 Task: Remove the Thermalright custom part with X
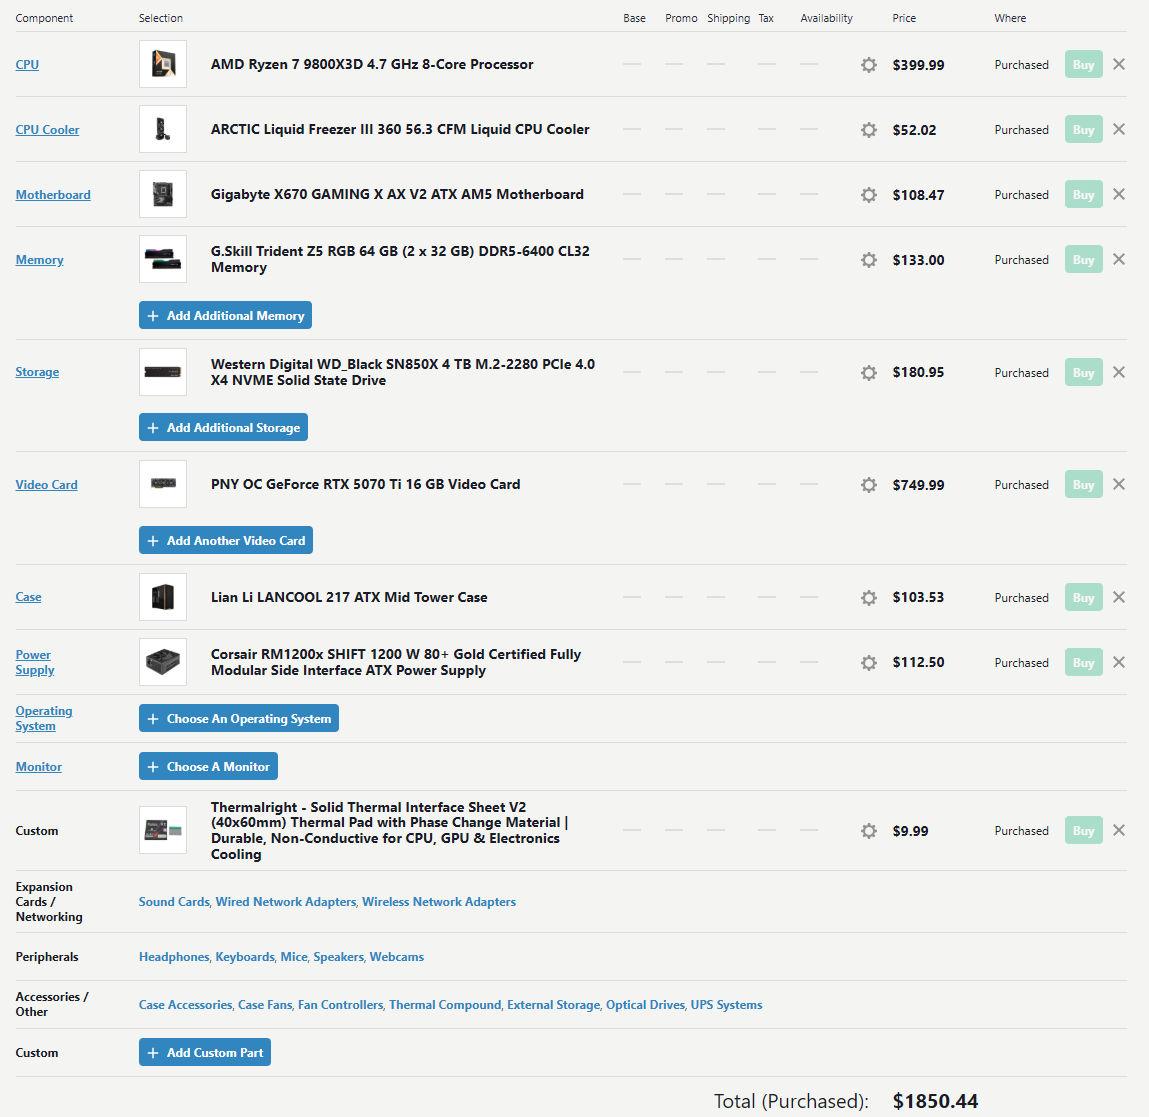pos(1118,830)
